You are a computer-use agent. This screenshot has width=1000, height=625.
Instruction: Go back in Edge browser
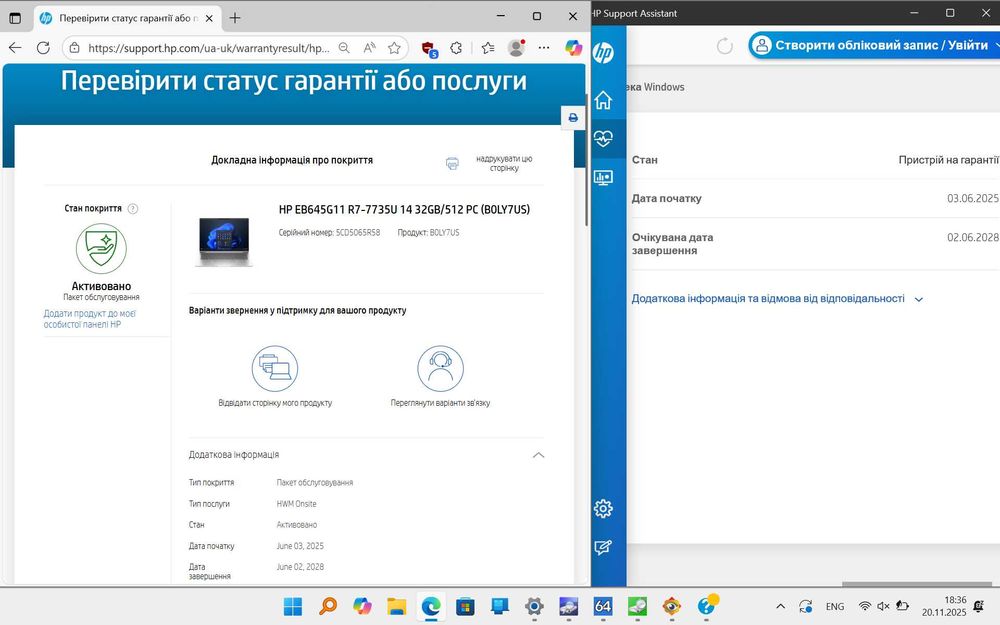point(15,48)
